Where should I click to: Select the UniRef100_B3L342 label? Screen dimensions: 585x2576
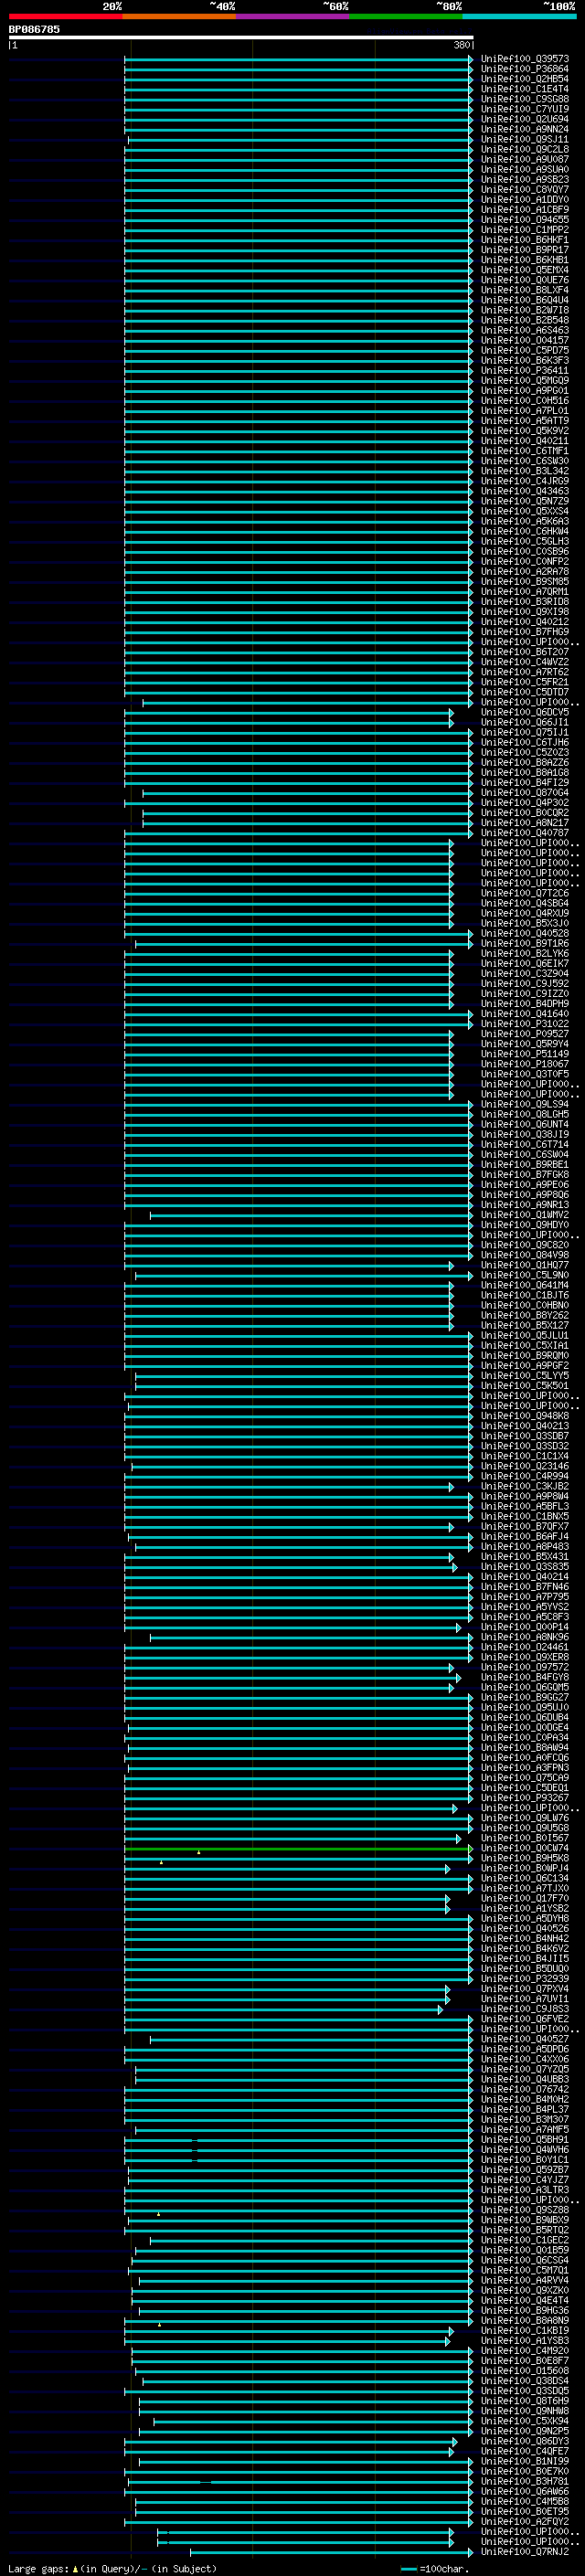click(x=525, y=471)
